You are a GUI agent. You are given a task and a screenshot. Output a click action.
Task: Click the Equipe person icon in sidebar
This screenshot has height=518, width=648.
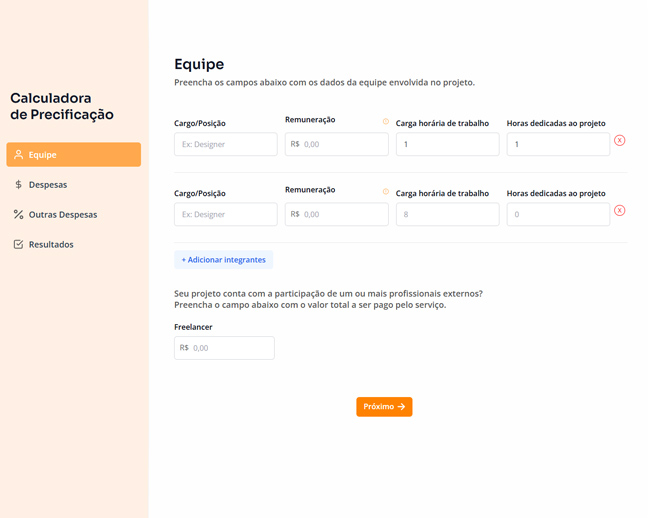(x=18, y=155)
